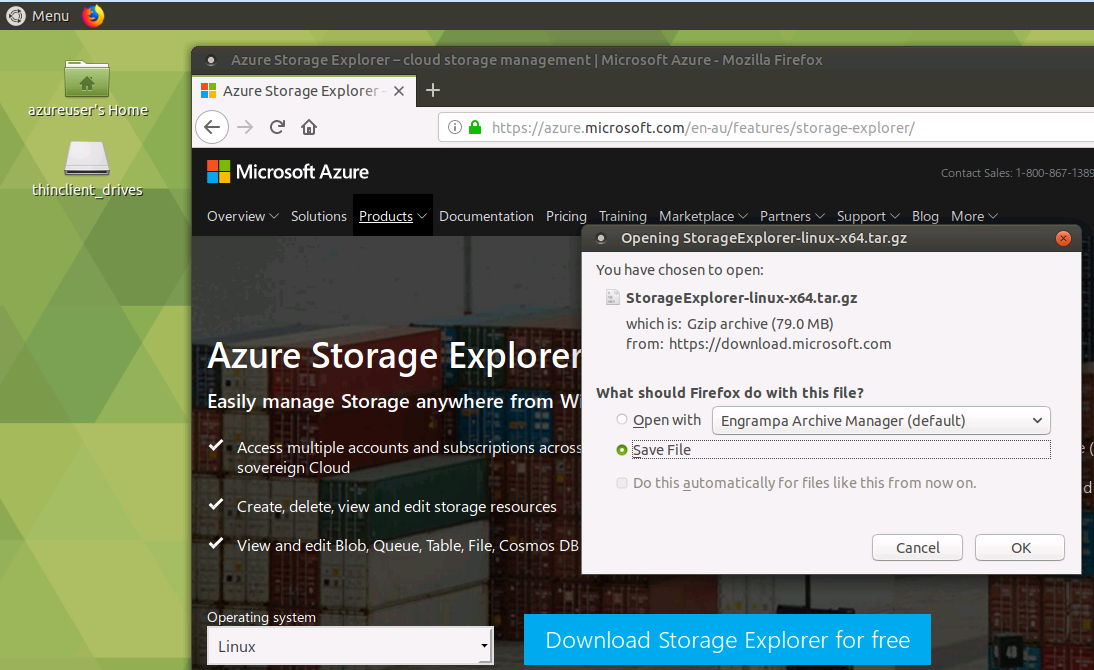Screen dimensions: 1094x670
Task: Go back with the browser back arrow
Action: tap(212, 127)
